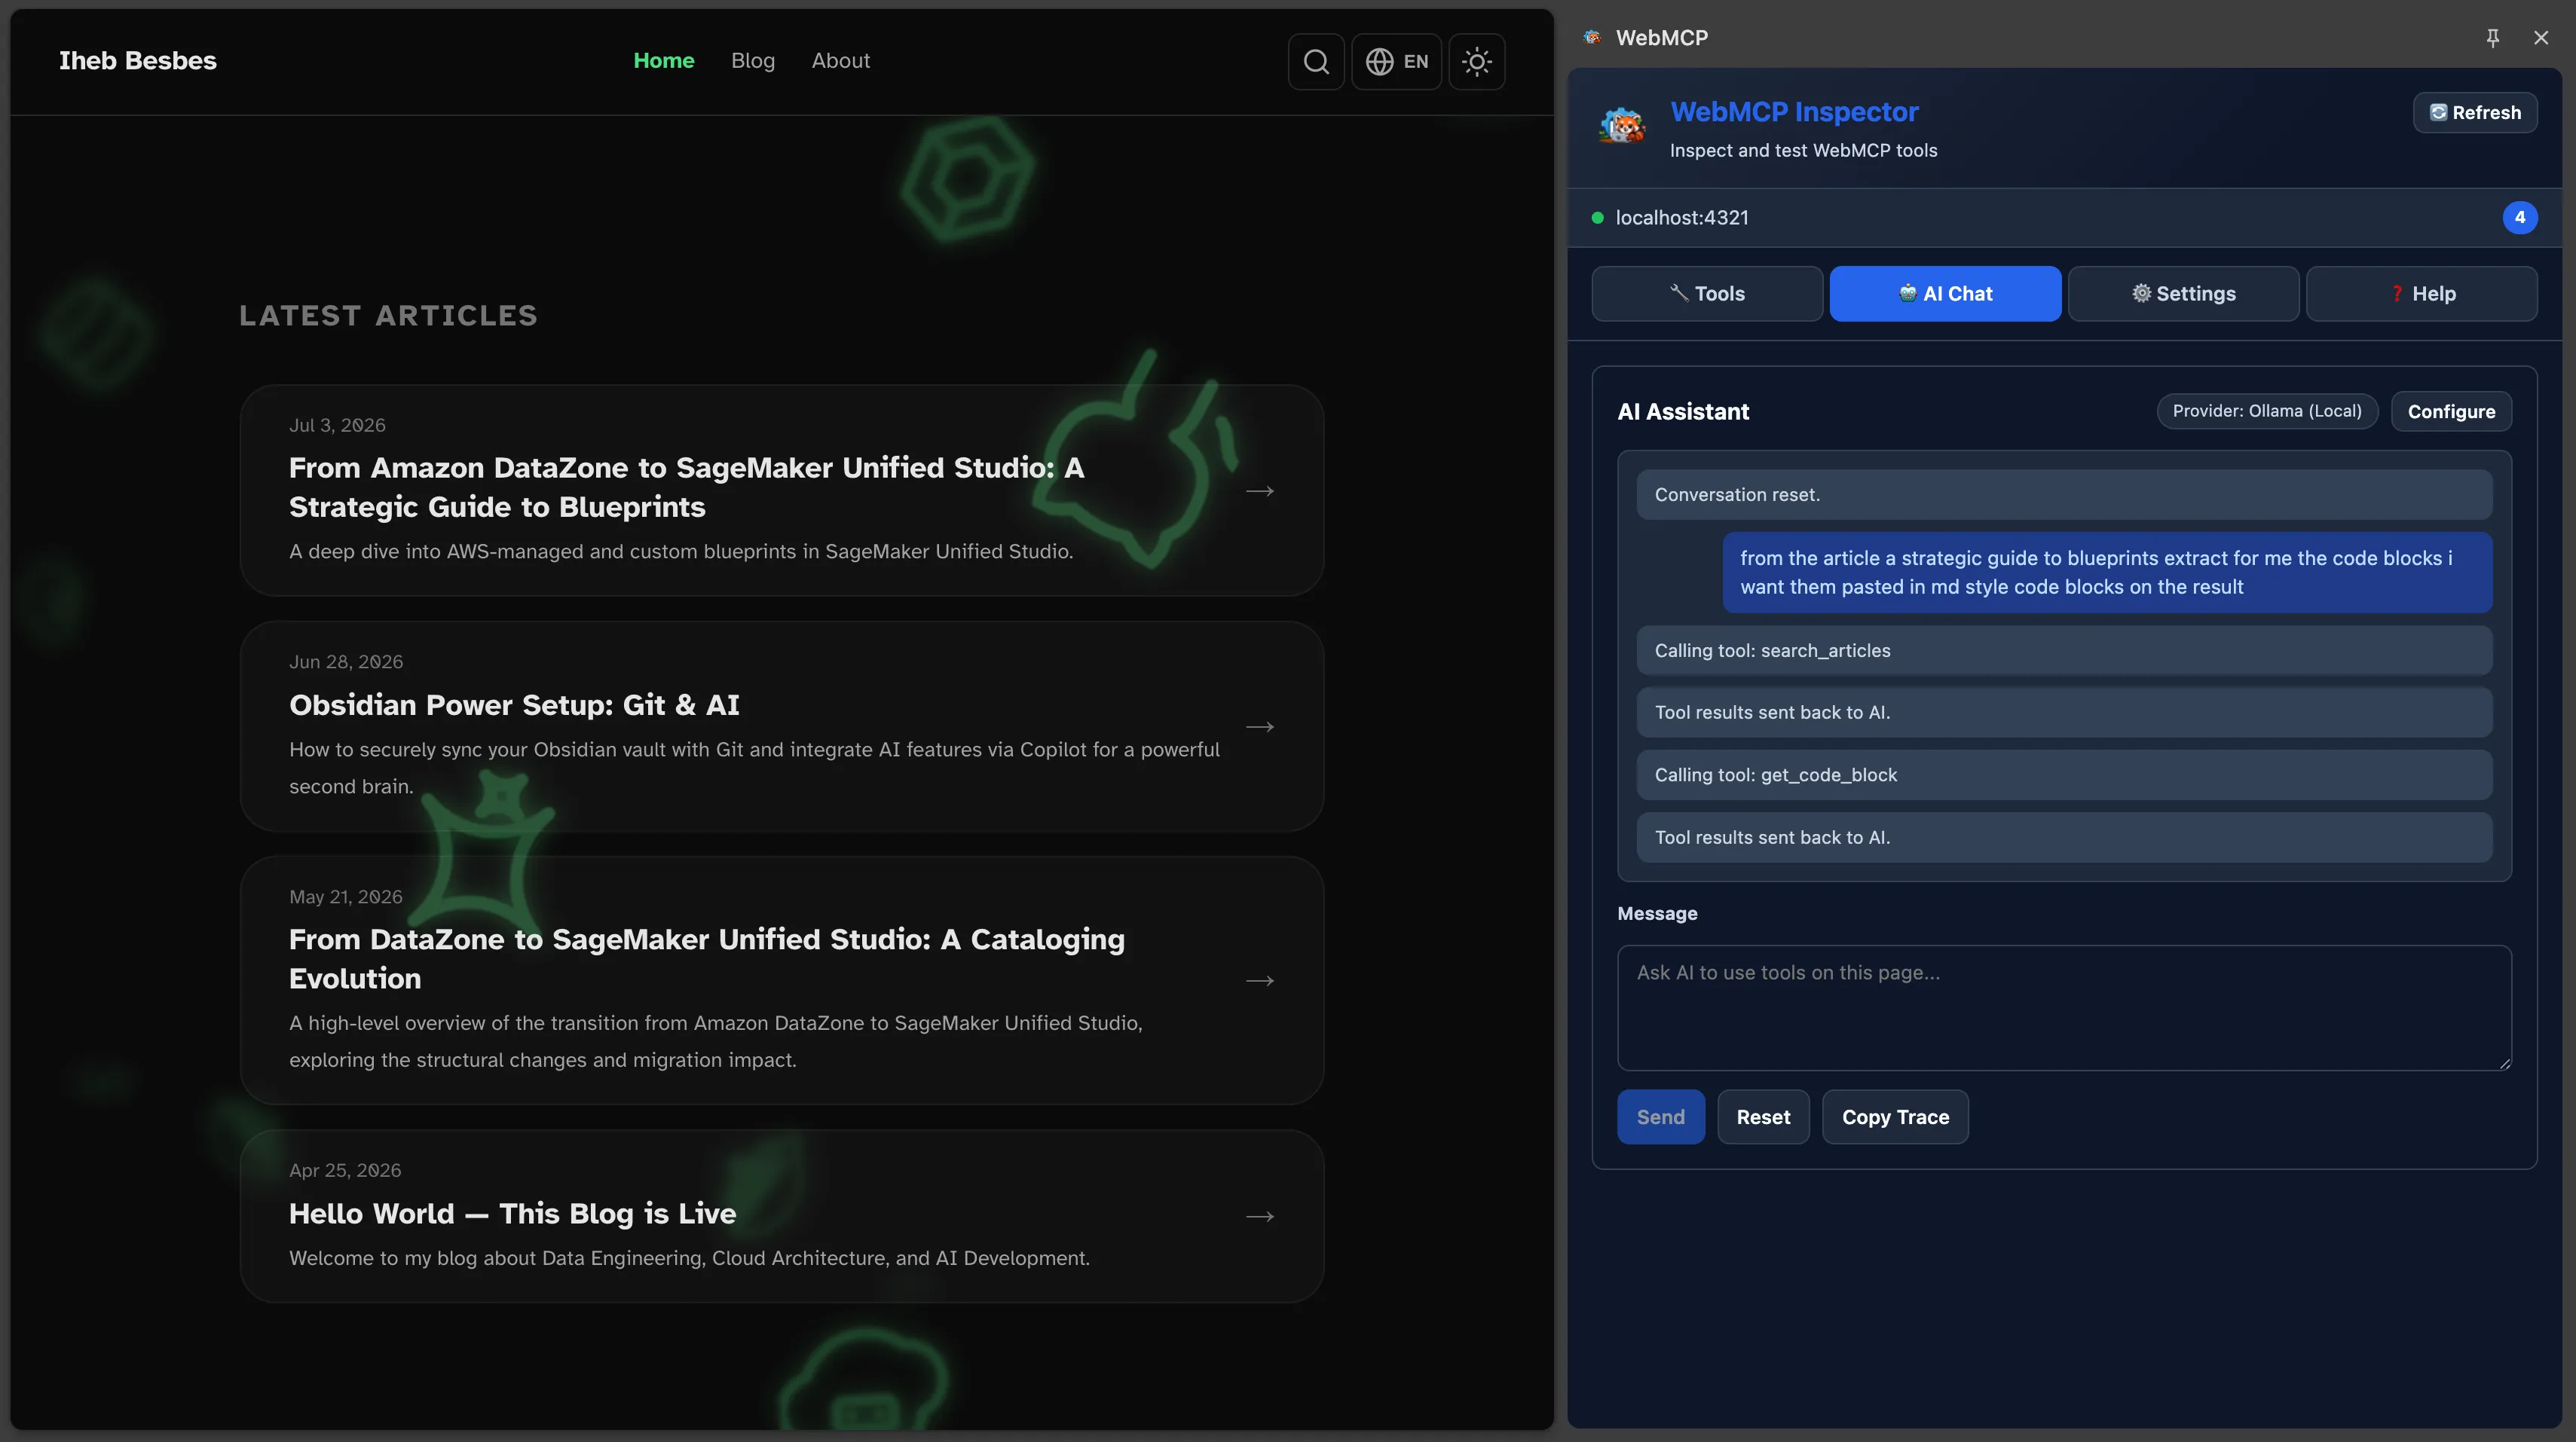The height and width of the screenshot is (1442, 2576).
Task: Click the 'Jul 3, 2026' article date
Action: [337, 426]
